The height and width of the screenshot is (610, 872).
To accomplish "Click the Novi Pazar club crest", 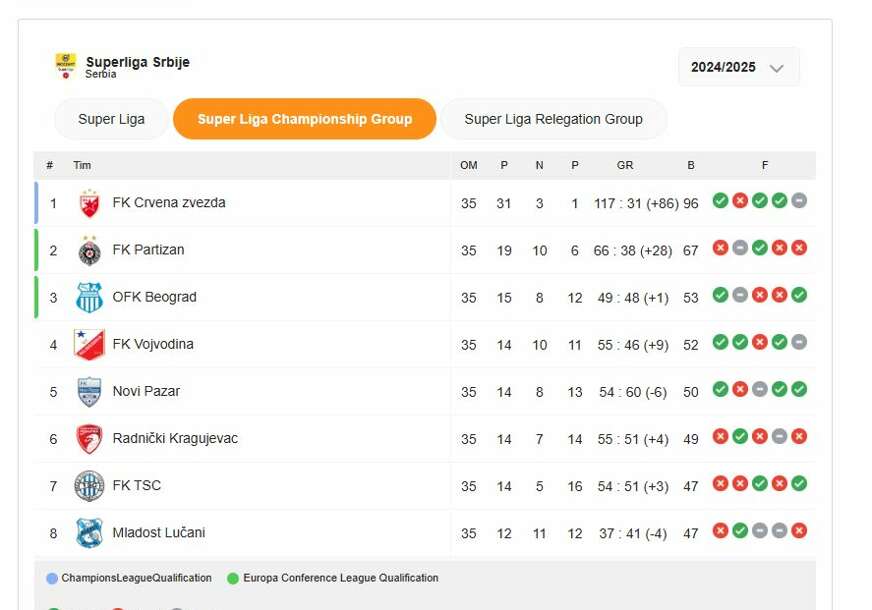I will (x=89, y=391).
